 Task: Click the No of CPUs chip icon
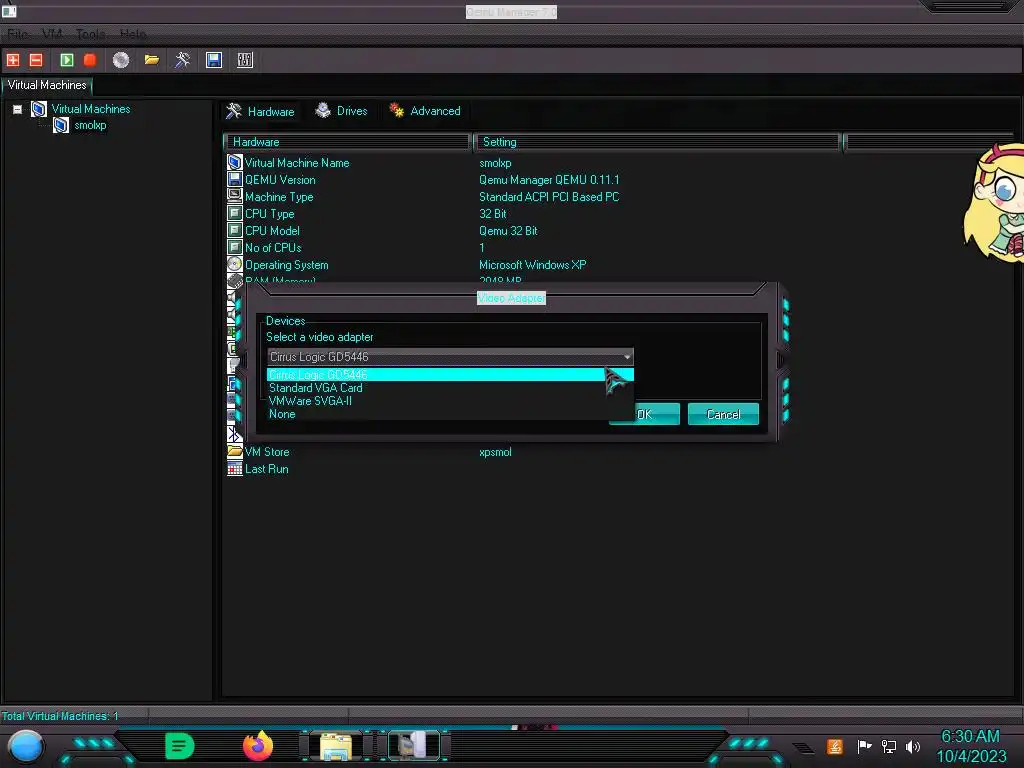point(234,247)
